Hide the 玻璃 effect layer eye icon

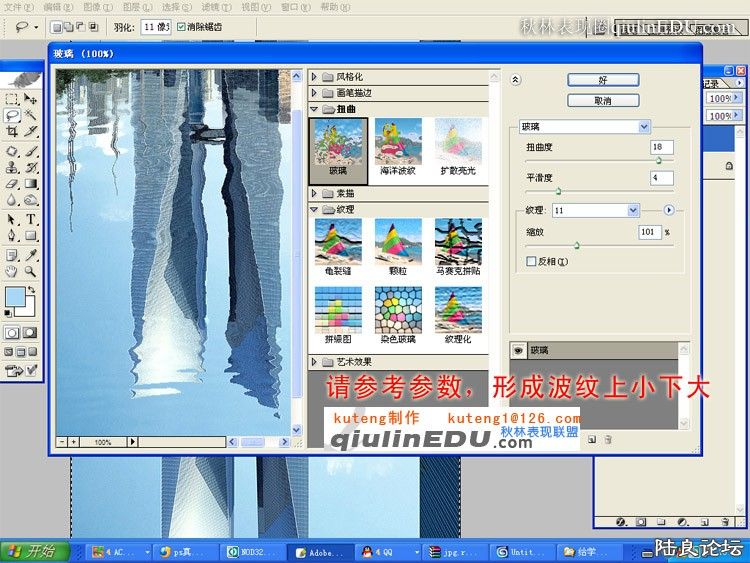[x=518, y=350]
